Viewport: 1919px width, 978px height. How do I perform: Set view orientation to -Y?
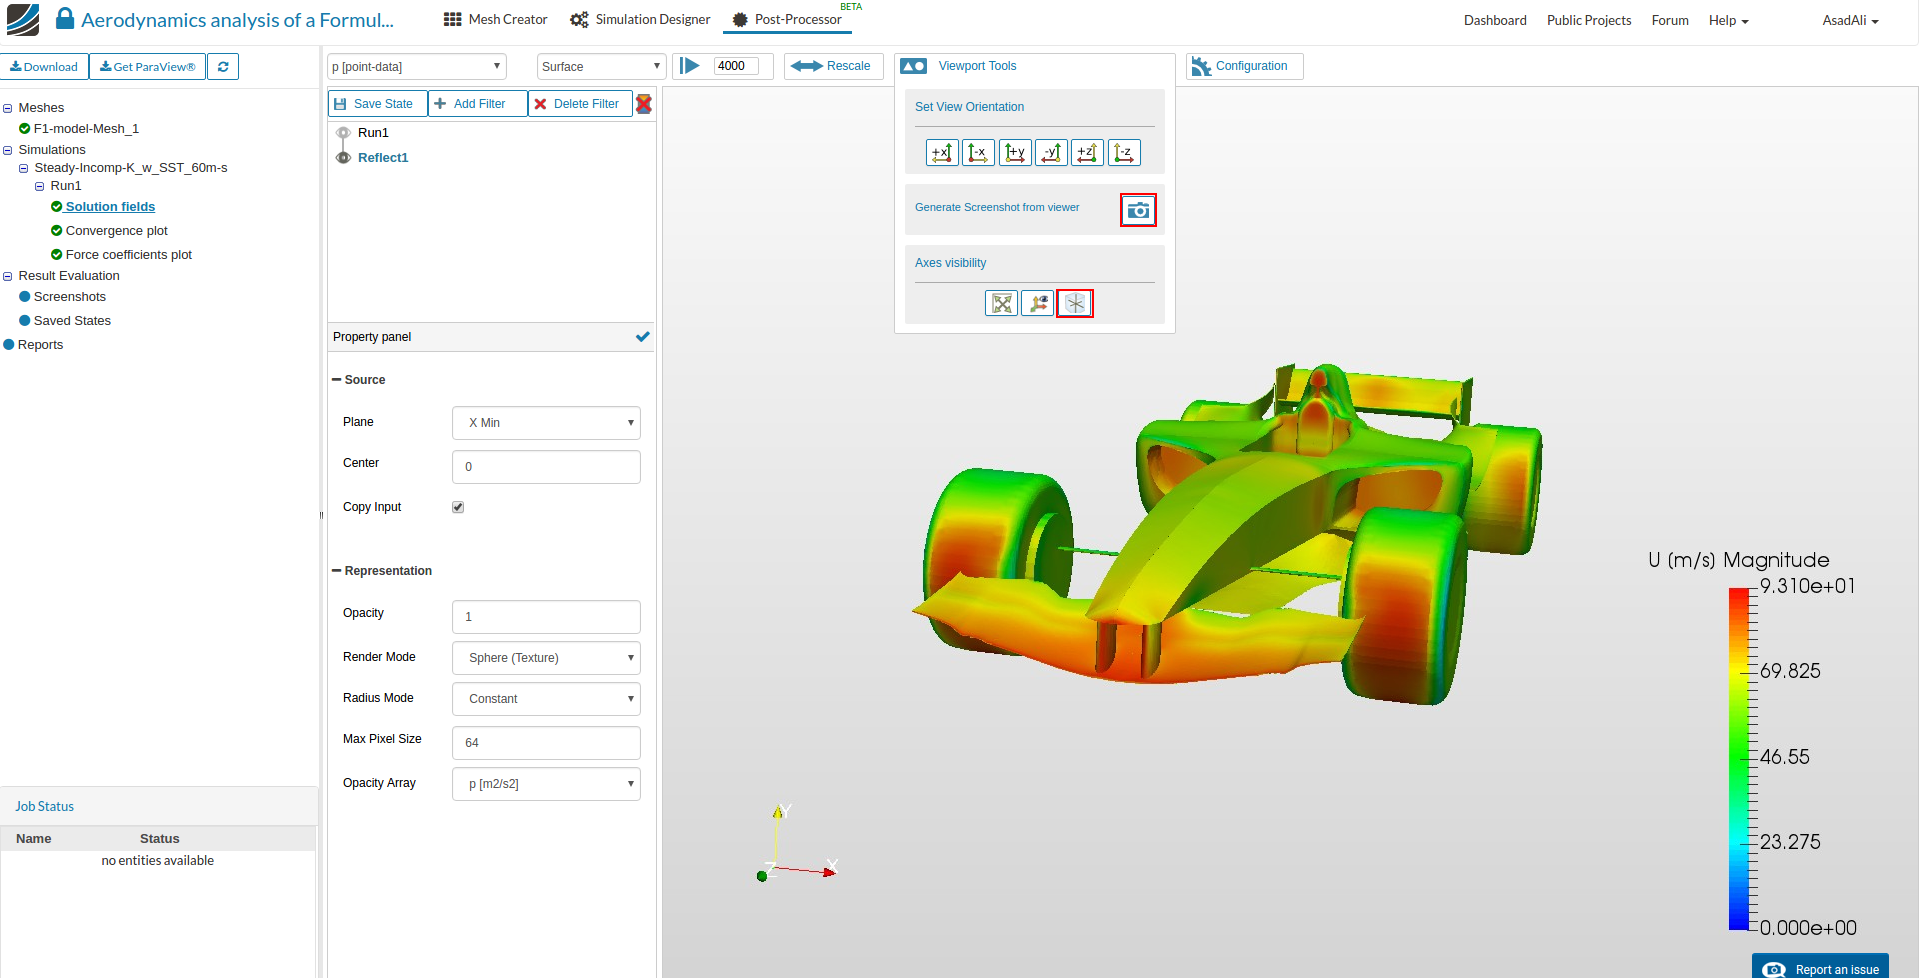tap(1051, 153)
